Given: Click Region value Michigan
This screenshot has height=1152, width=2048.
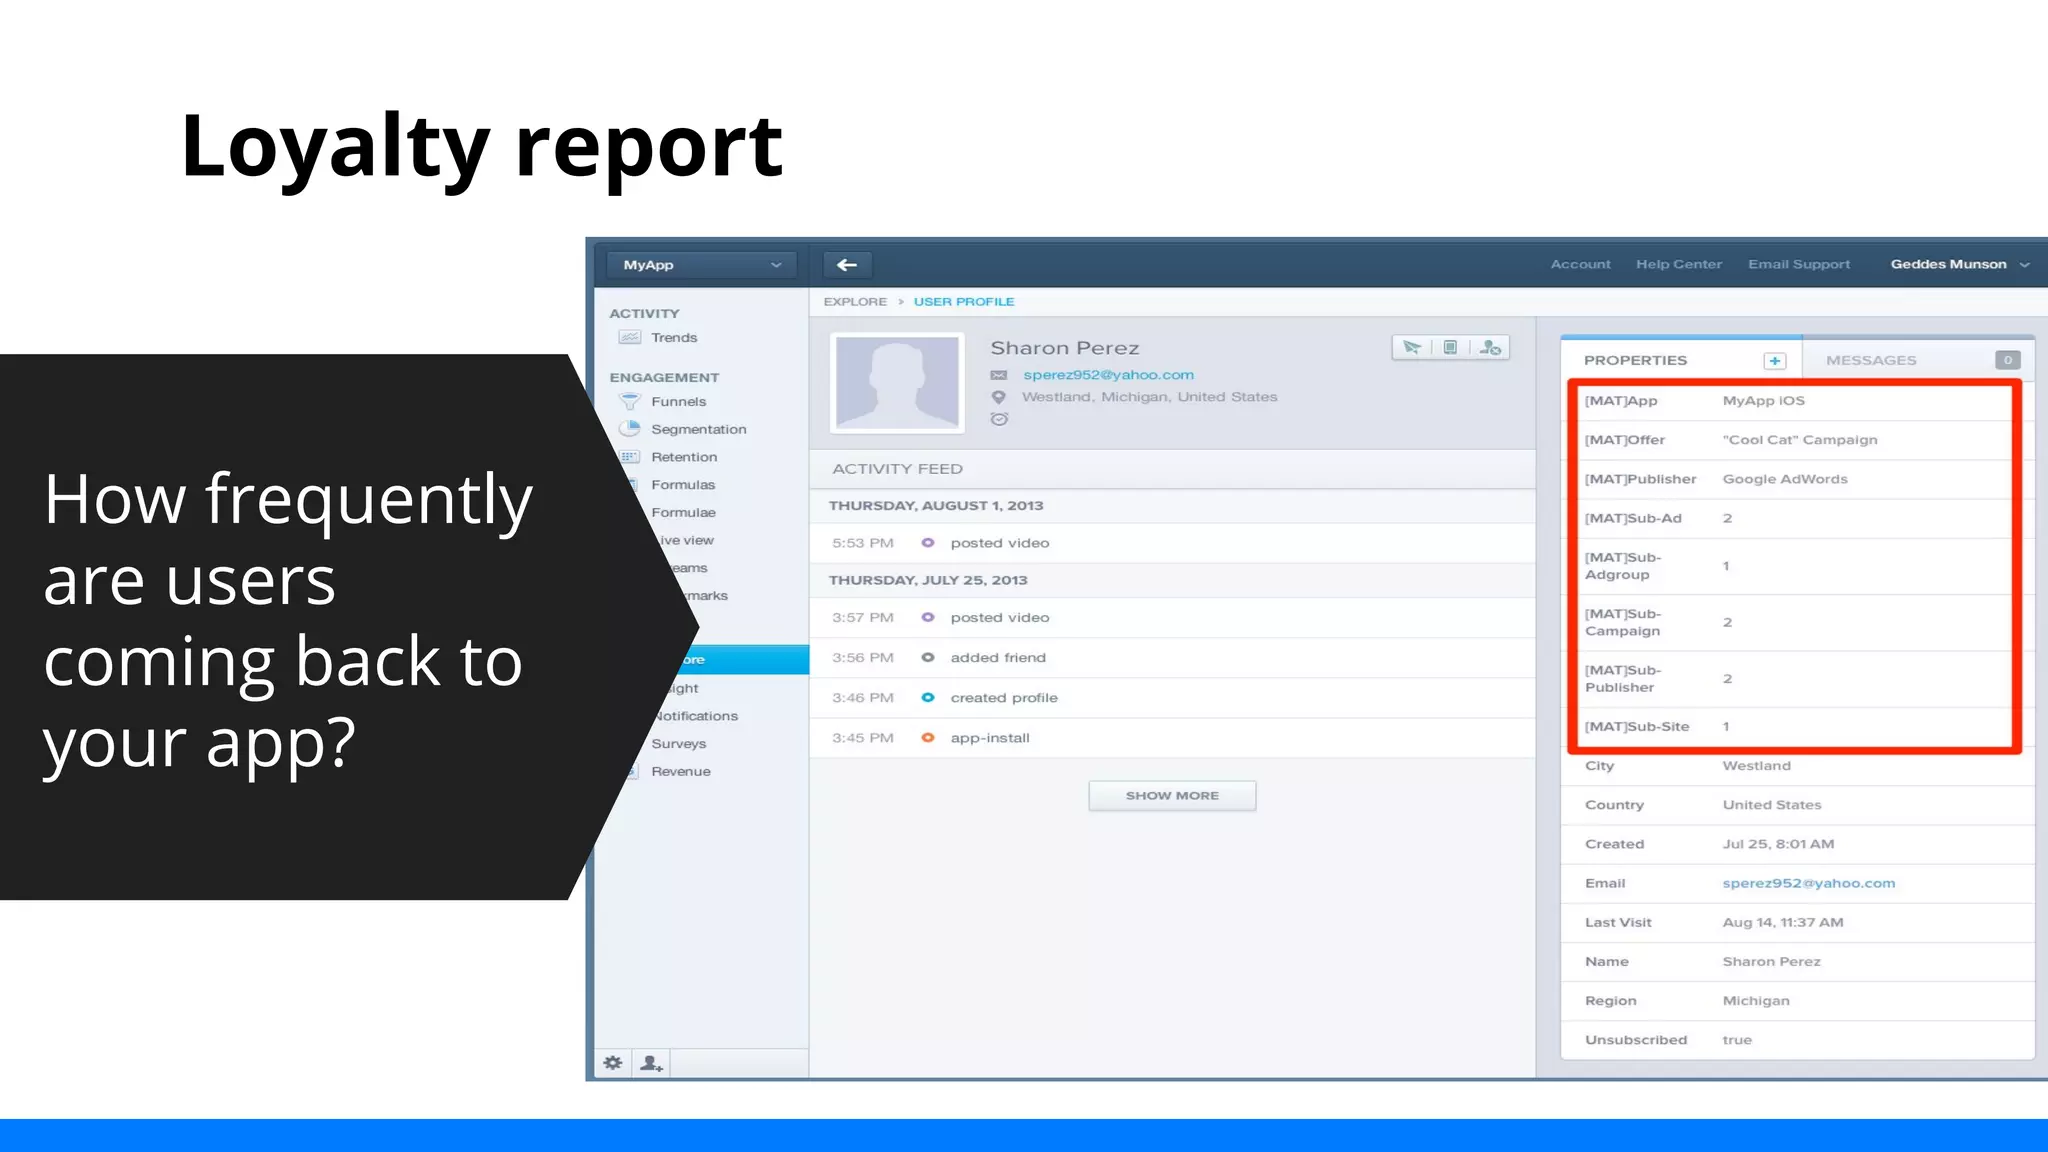Looking at the screenshot, I should point(1756,1001).
